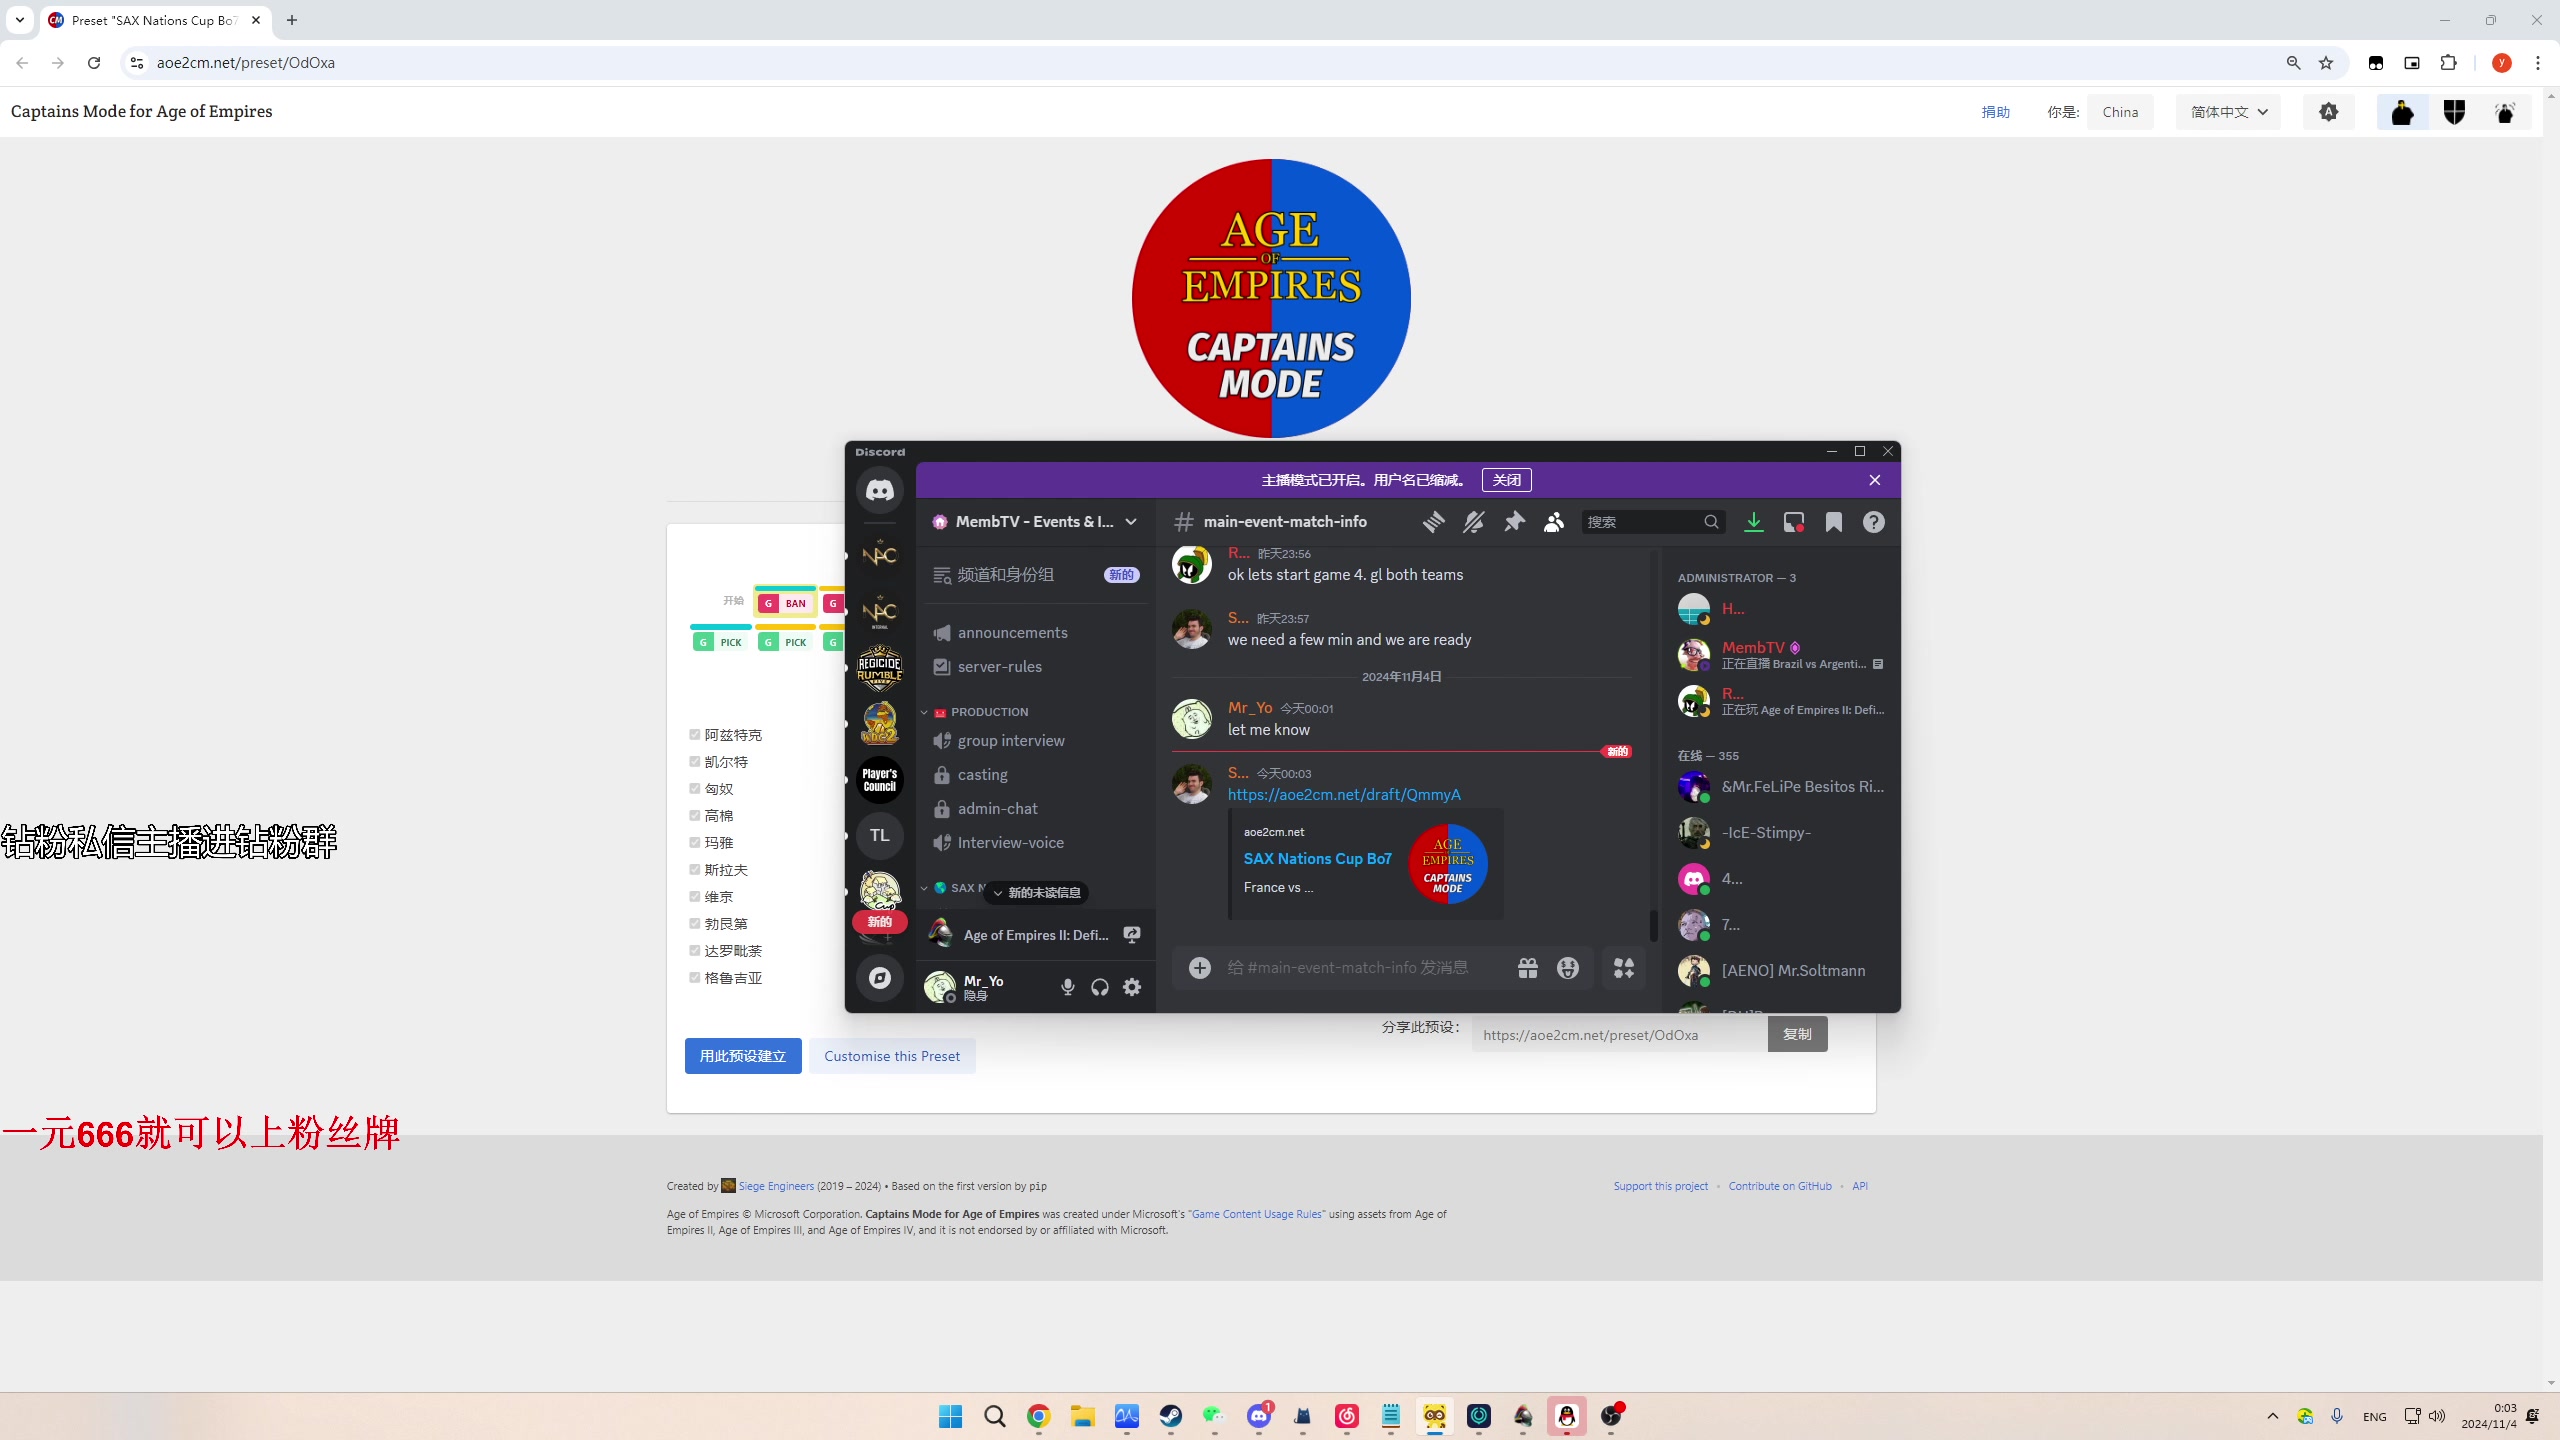Toggle the 斯拉夫 civilization checkbox

click(x=695, y=870)
